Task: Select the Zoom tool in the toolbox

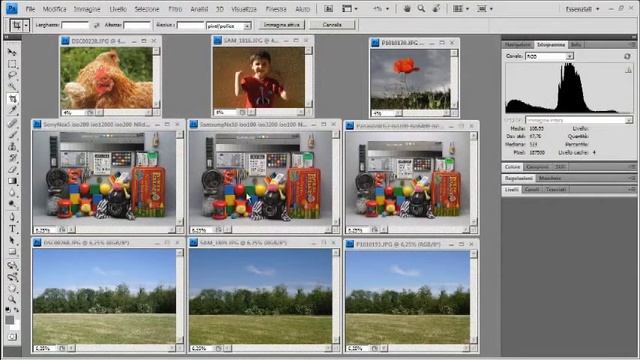Action: click(x=12, y=300)
